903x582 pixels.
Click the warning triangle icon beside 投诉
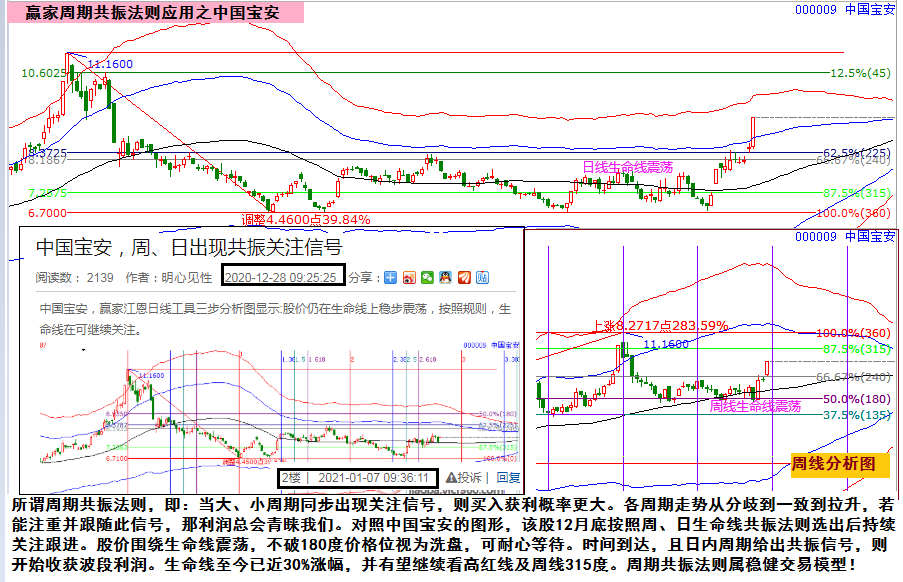pos(451,477)
